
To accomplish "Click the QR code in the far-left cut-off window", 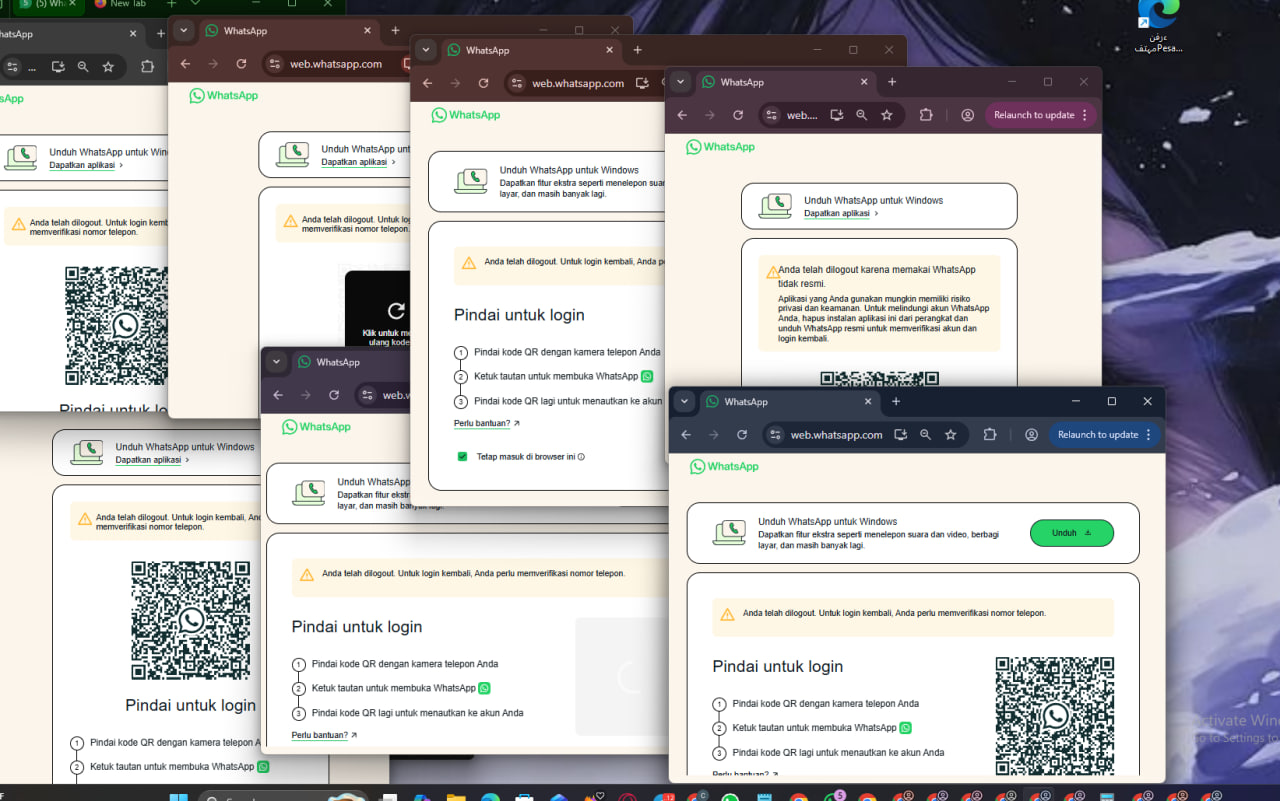I will 117,326.
